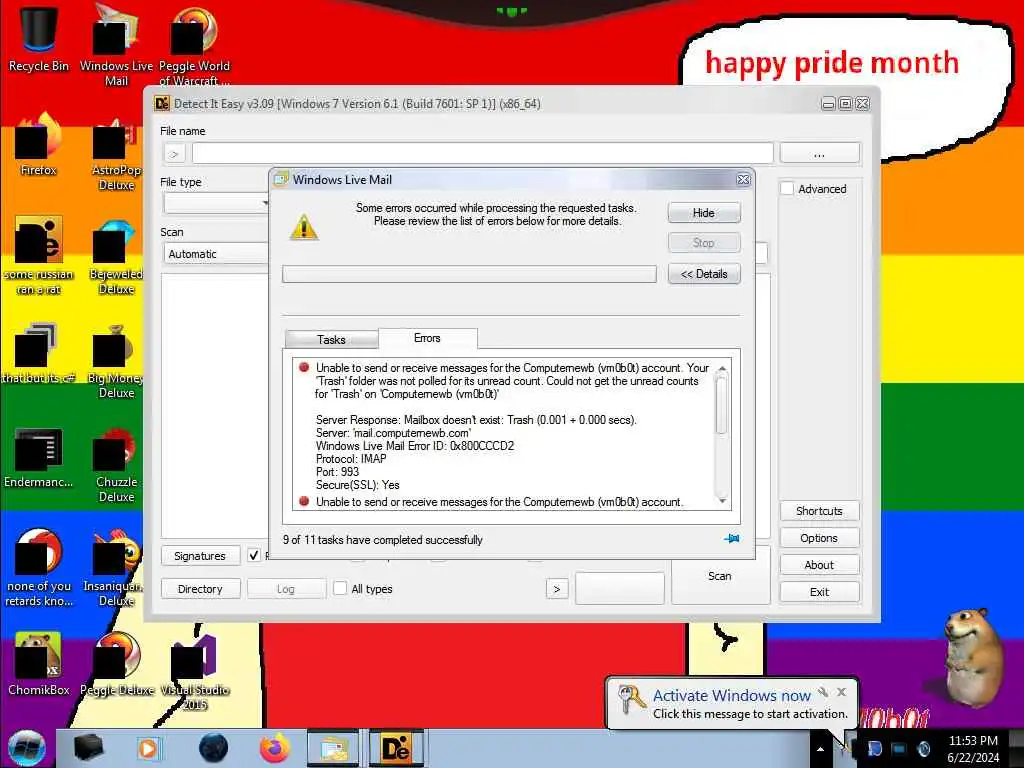The image size is (1024, 768).
Task: Select the Visual Studio 2015 desktop icon
Action: tap(194, 671)
